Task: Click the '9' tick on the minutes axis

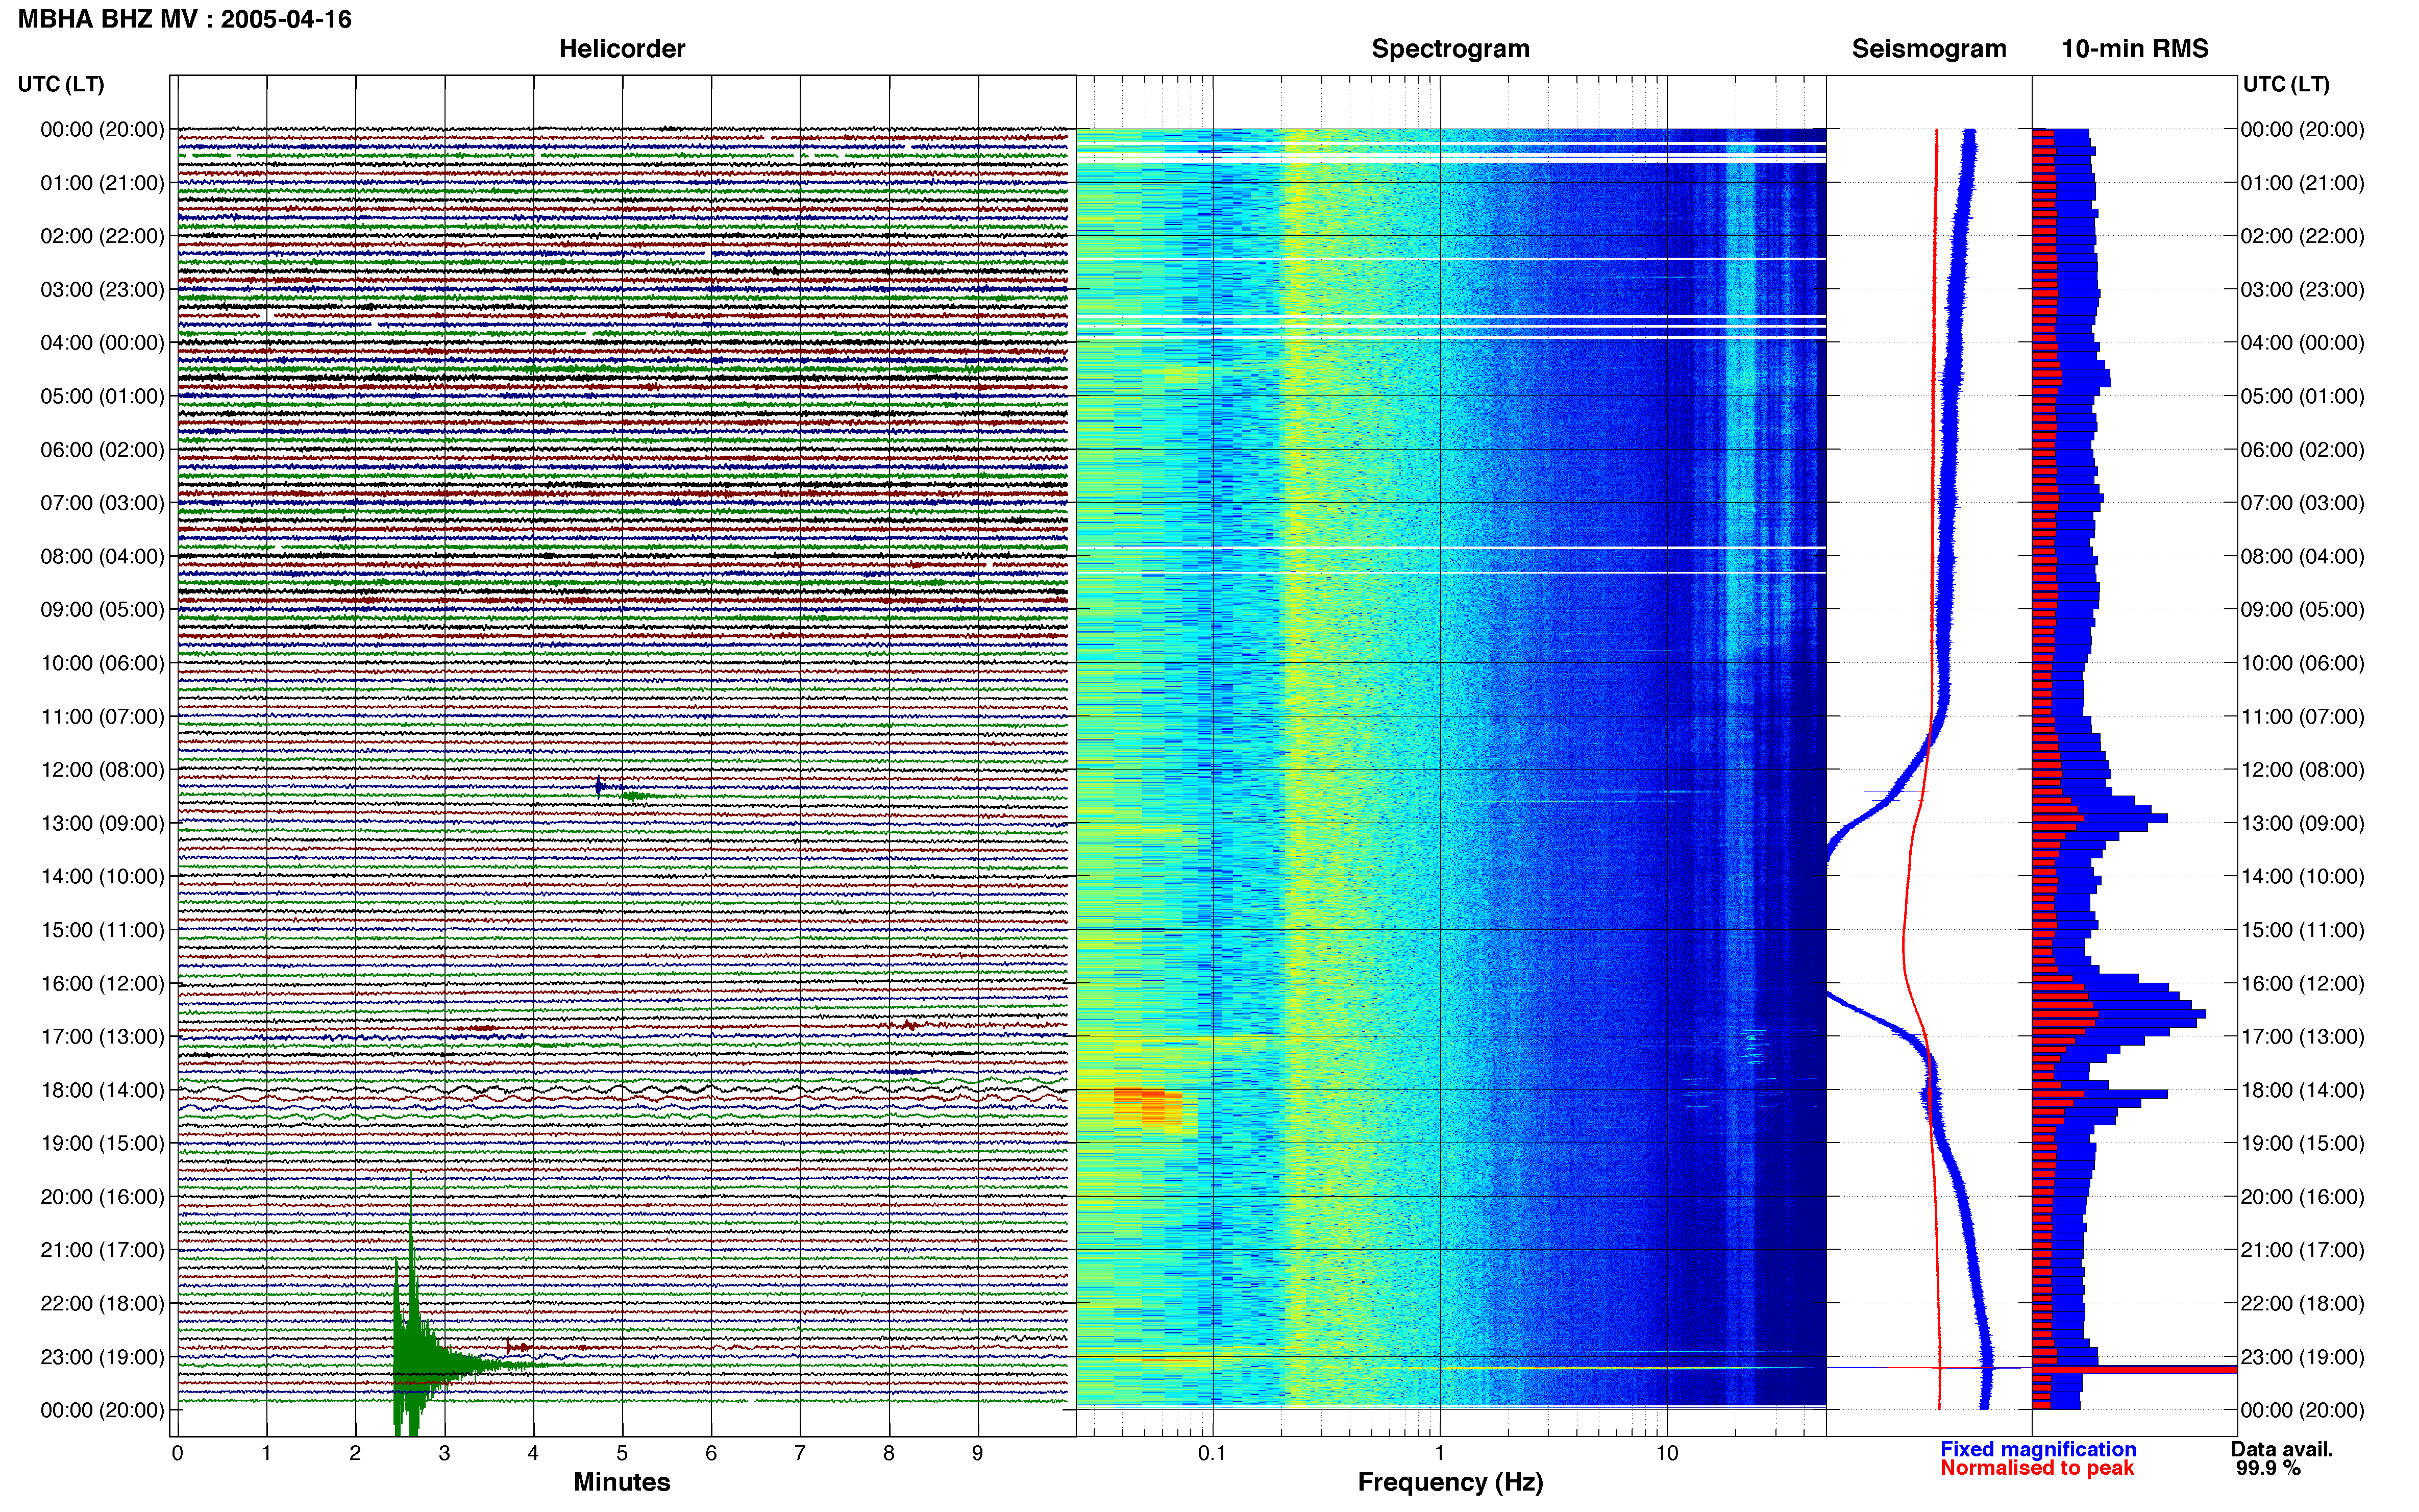Action: coord(977,1453)
